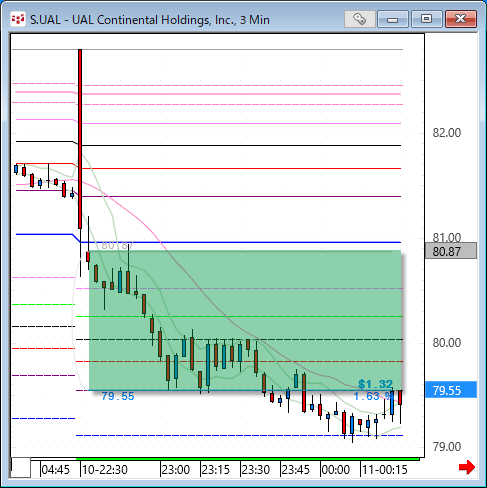This screenshot has height=488, width=487.
Task: Click the 23:15 time axis label
Action: (216, 470)
